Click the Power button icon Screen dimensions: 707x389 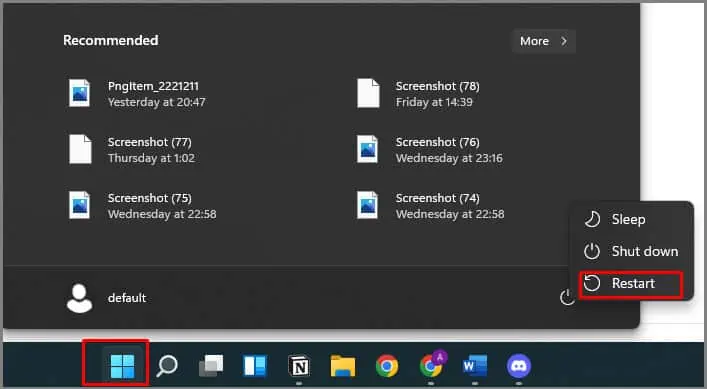[x=567, y=297]
